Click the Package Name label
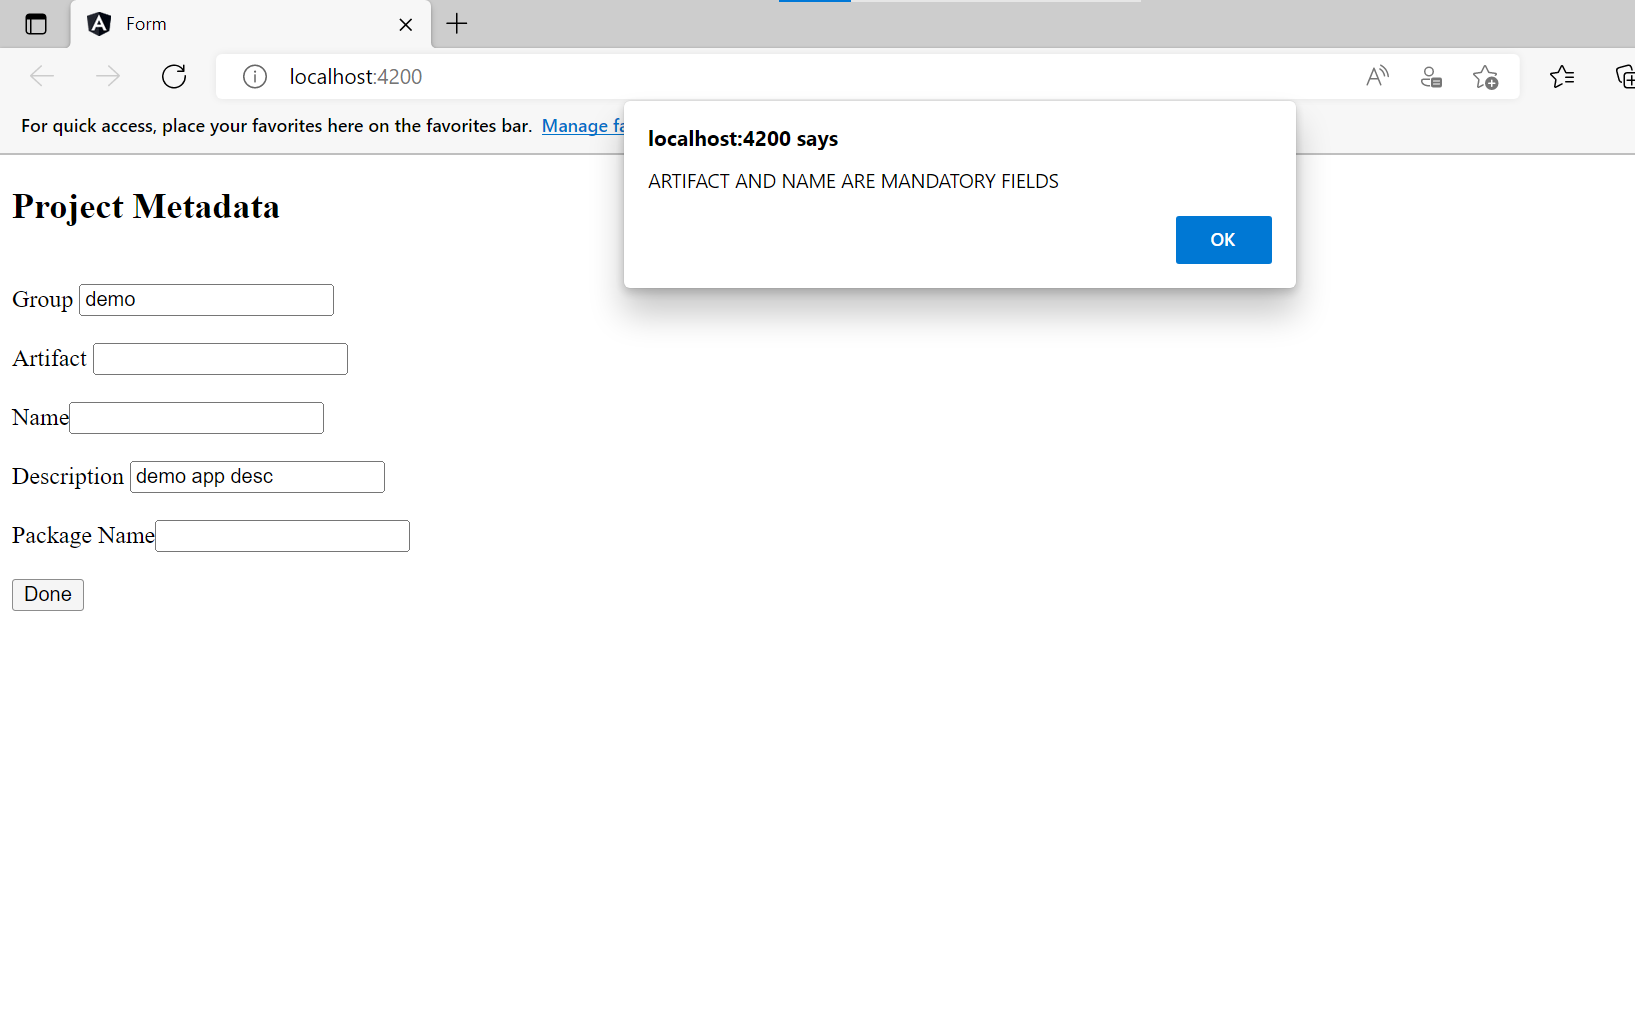 coord(83,536)
